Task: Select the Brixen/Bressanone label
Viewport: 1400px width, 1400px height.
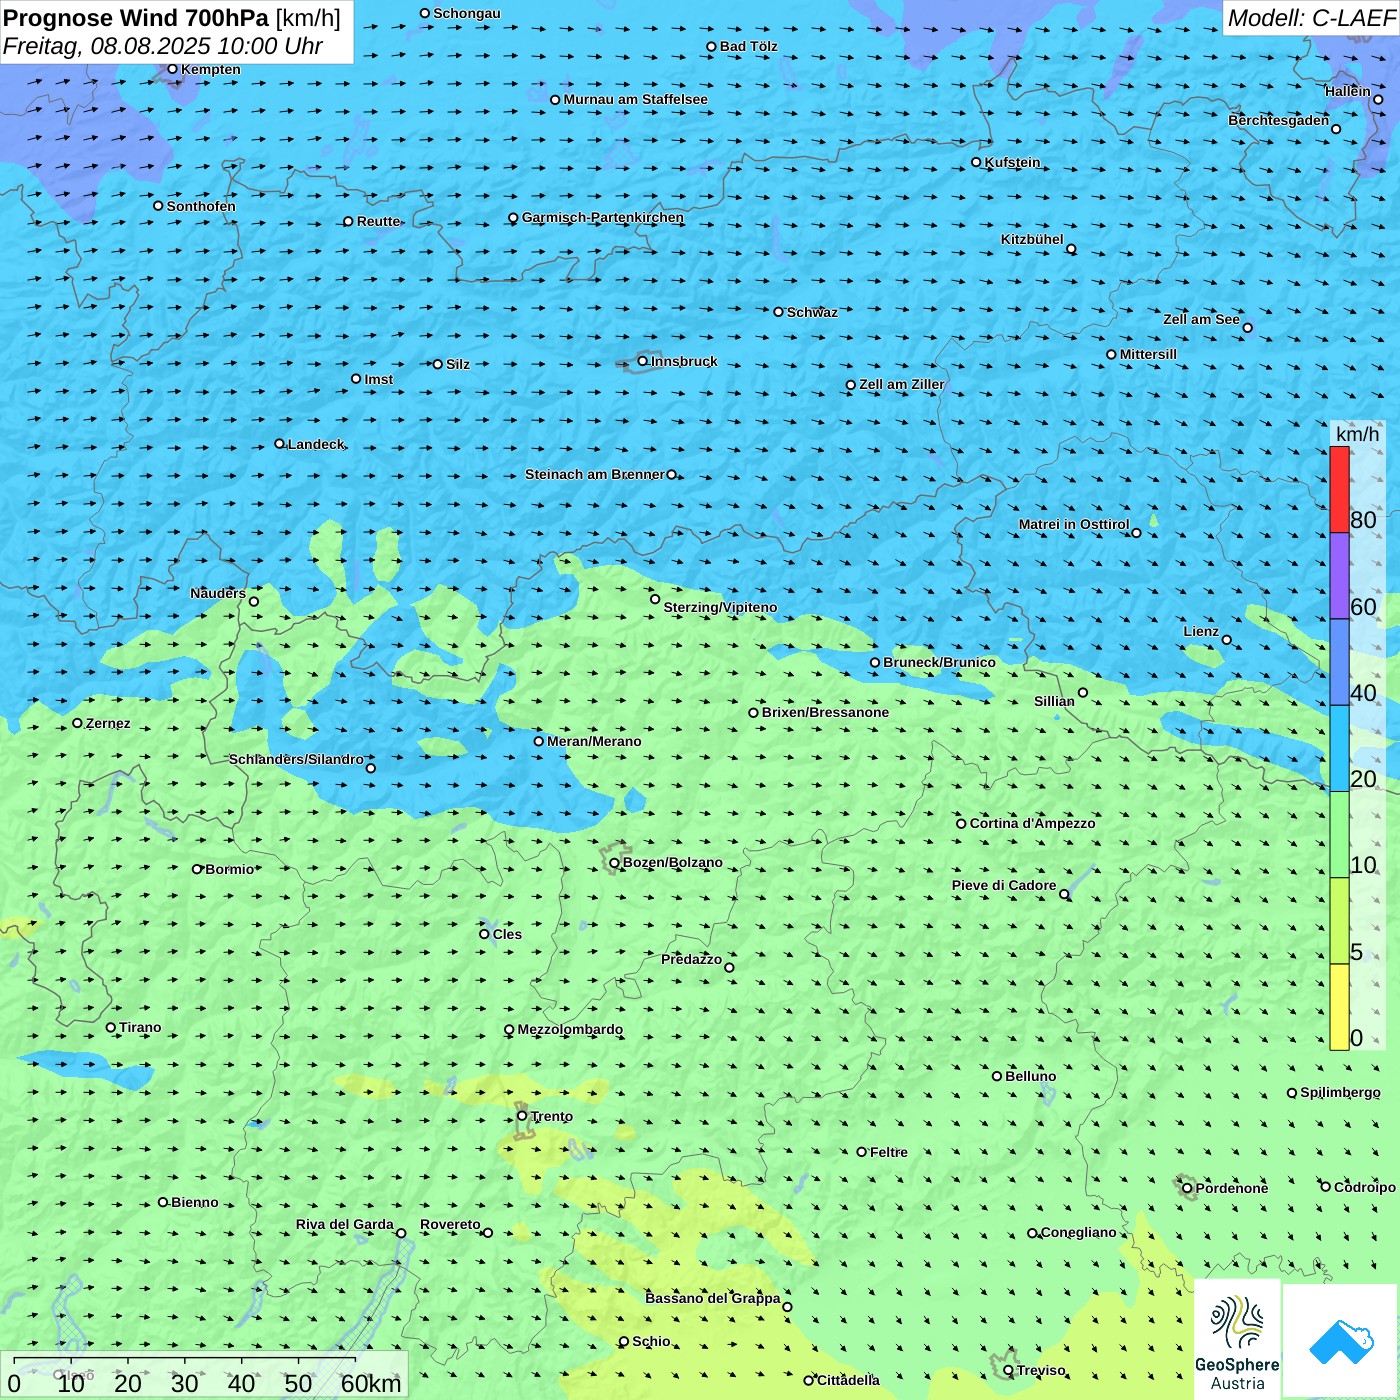Action: click(825, 712)
